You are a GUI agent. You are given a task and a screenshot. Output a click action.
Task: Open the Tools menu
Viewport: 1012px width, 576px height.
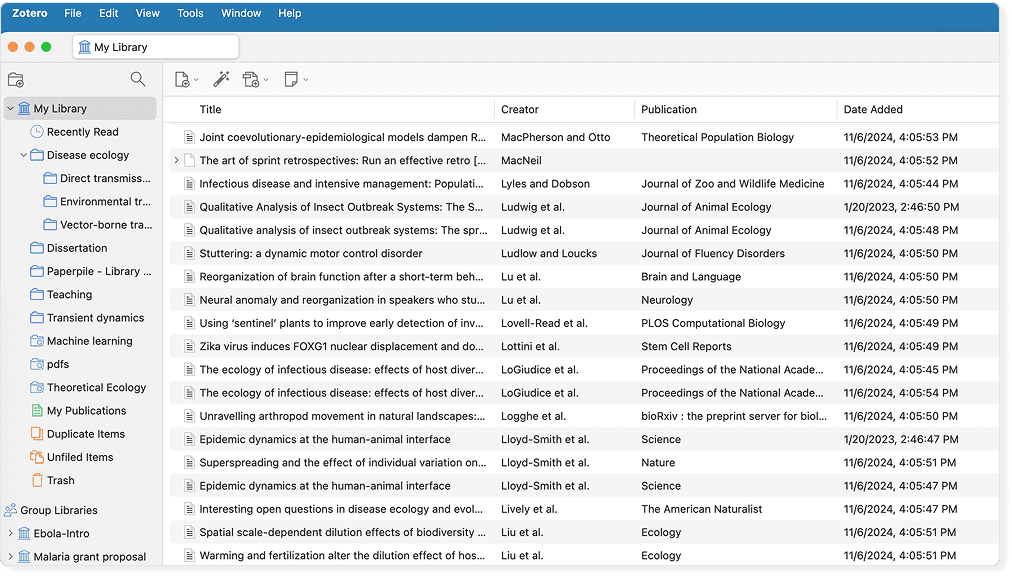tap(190, 13)
